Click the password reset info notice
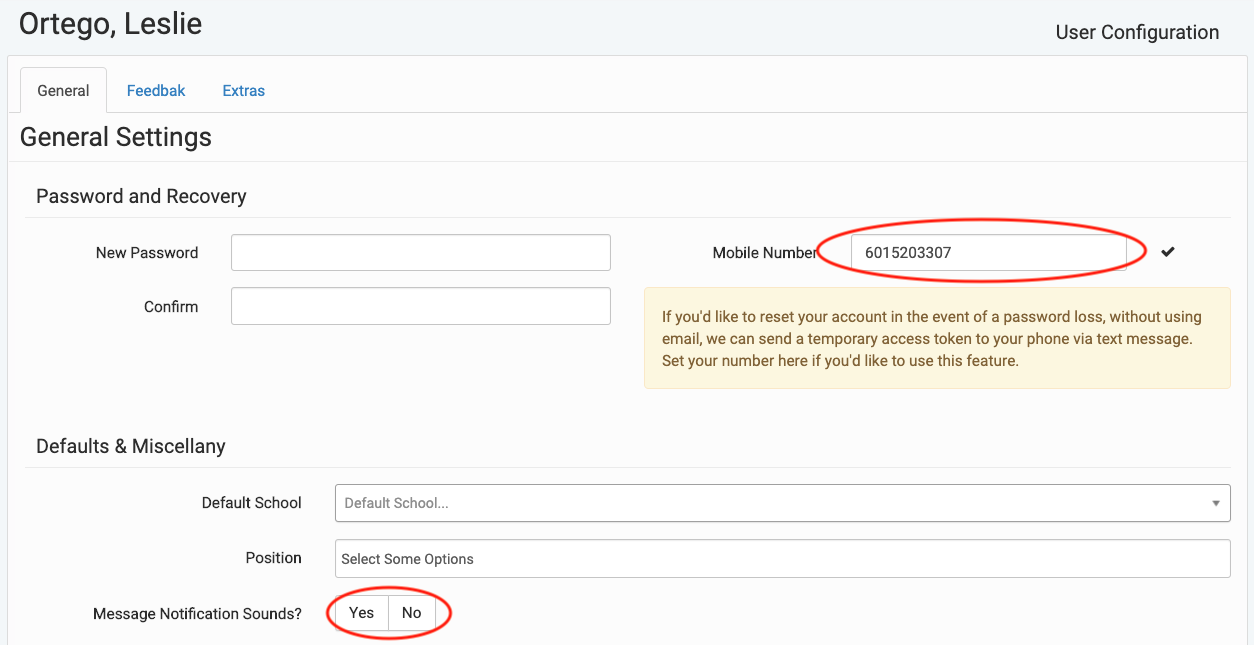 [937, 338]
